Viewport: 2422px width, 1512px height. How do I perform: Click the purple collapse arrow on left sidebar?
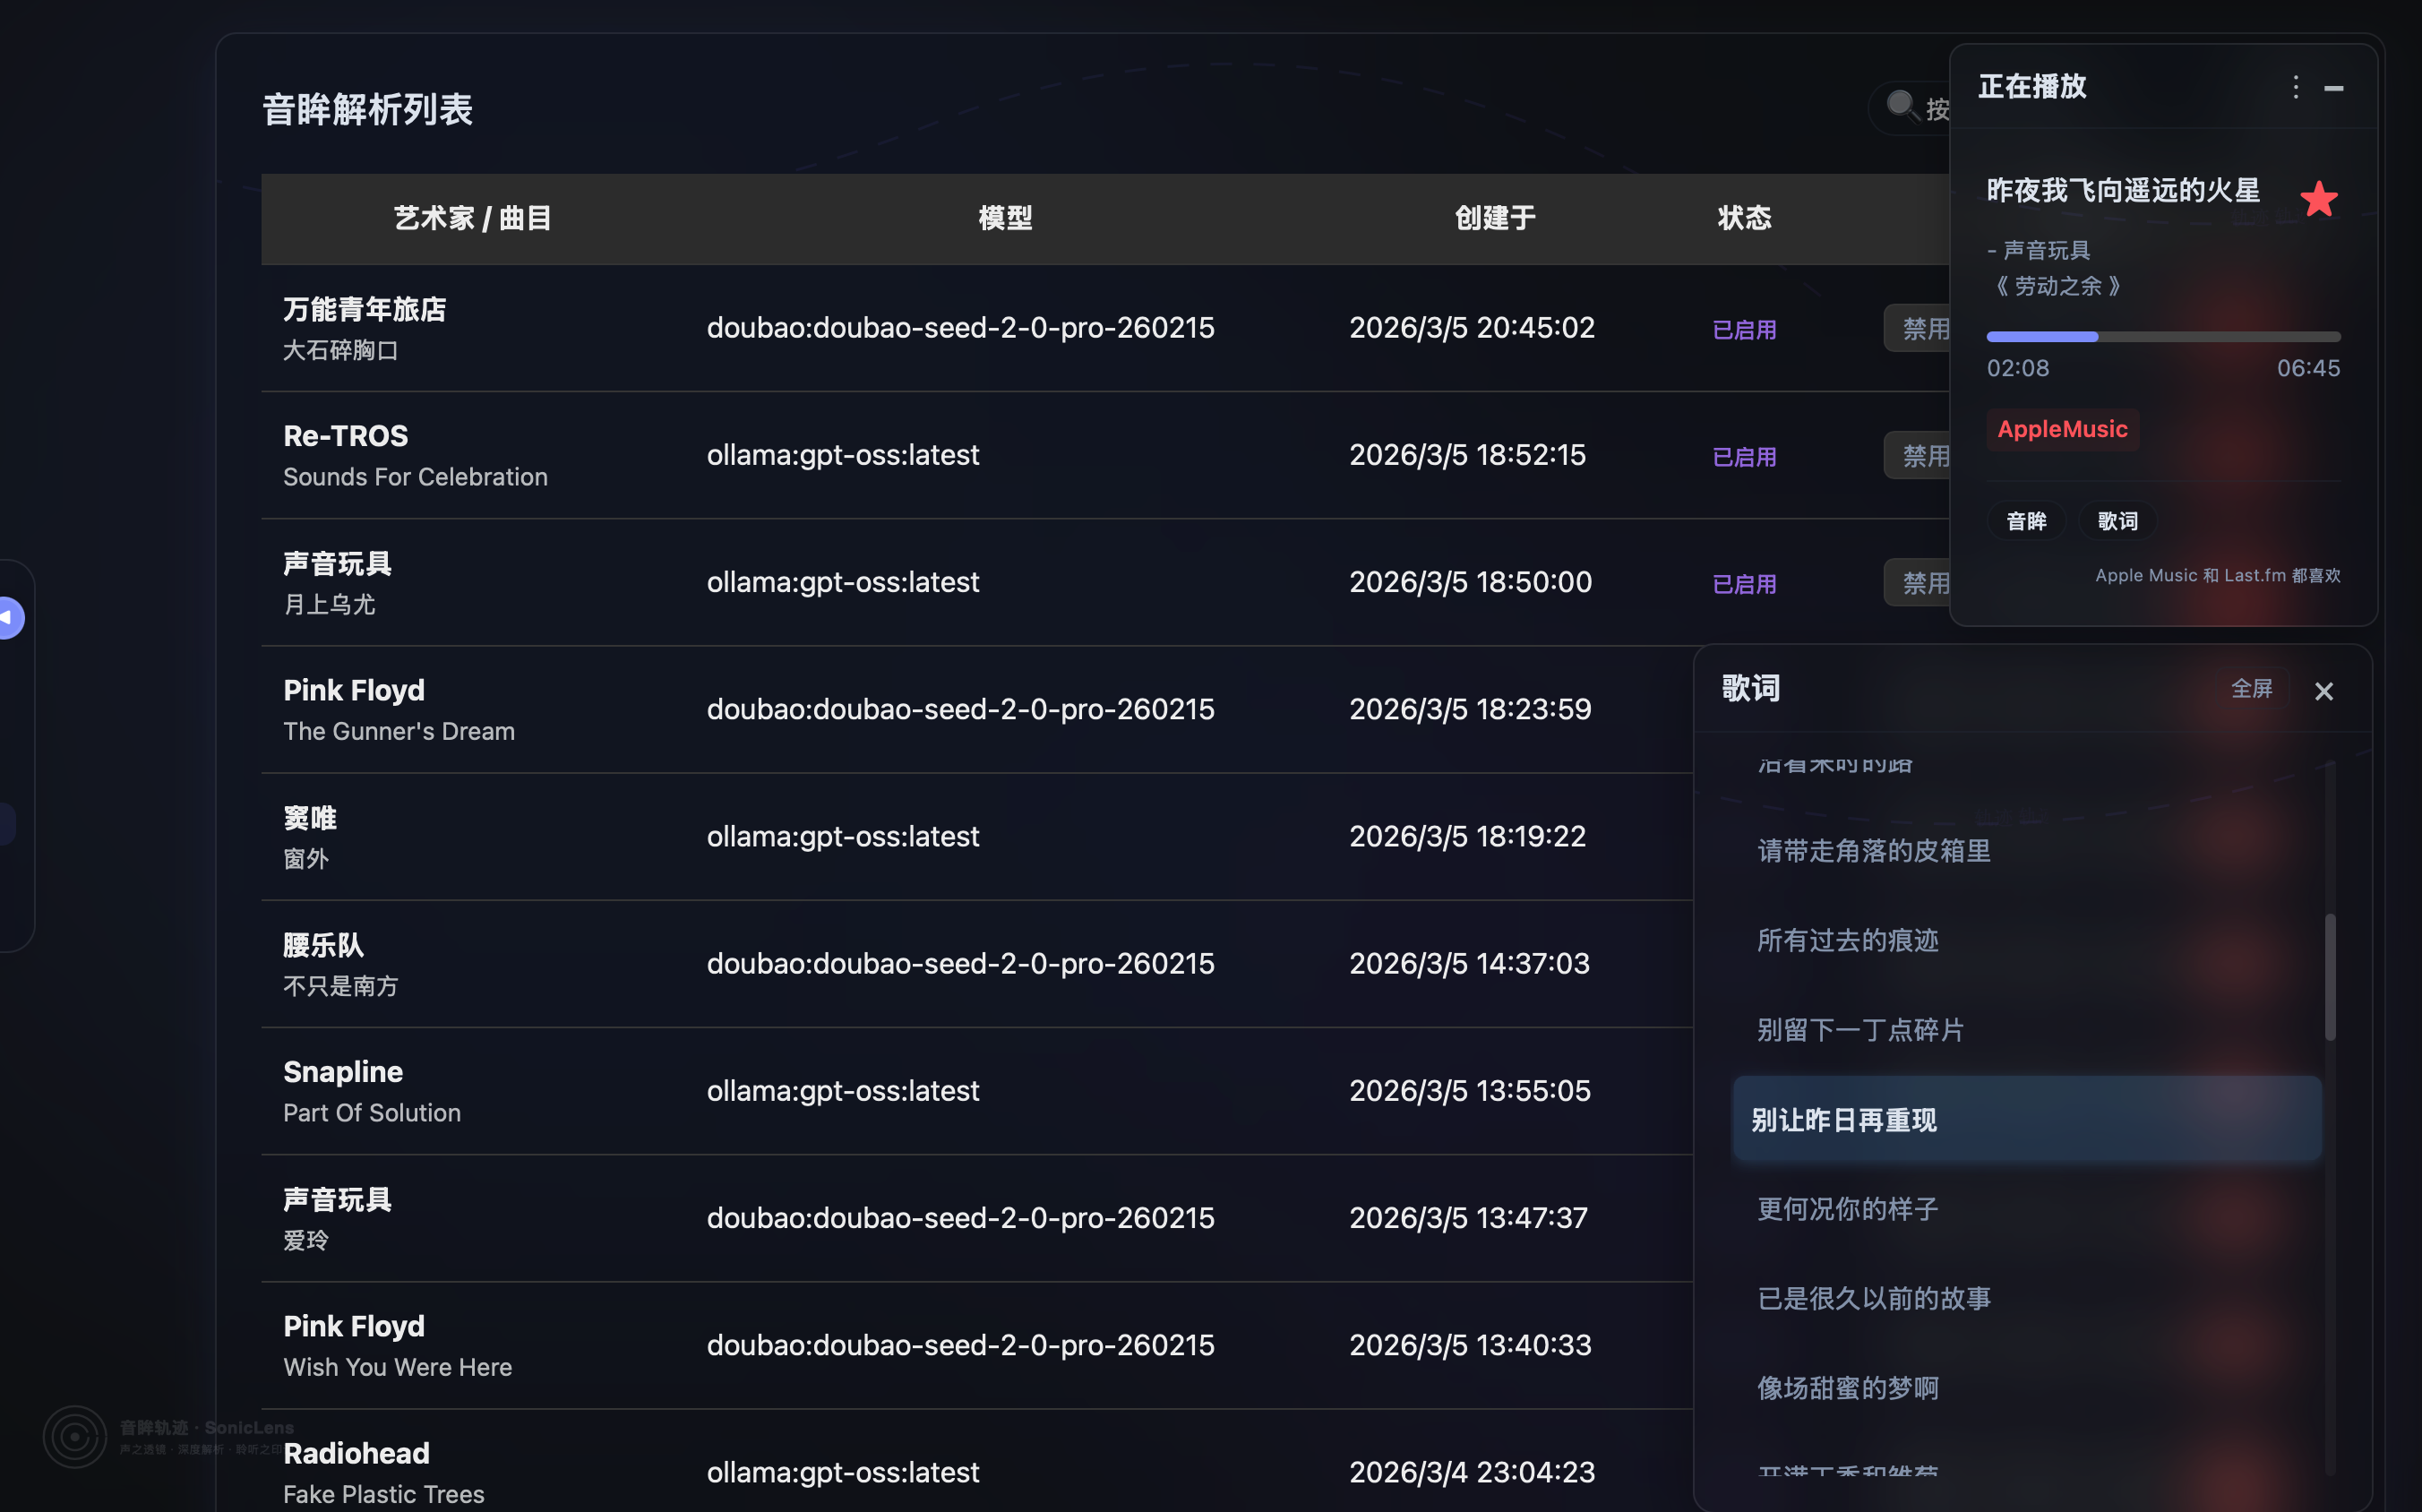(8, 617)
